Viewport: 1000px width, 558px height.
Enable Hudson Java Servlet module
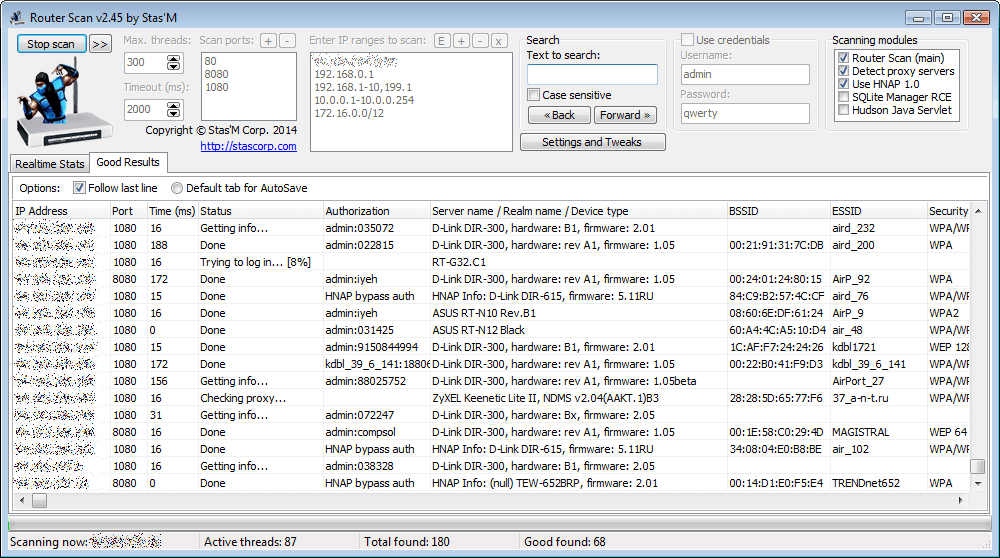[x=843, y=110]
